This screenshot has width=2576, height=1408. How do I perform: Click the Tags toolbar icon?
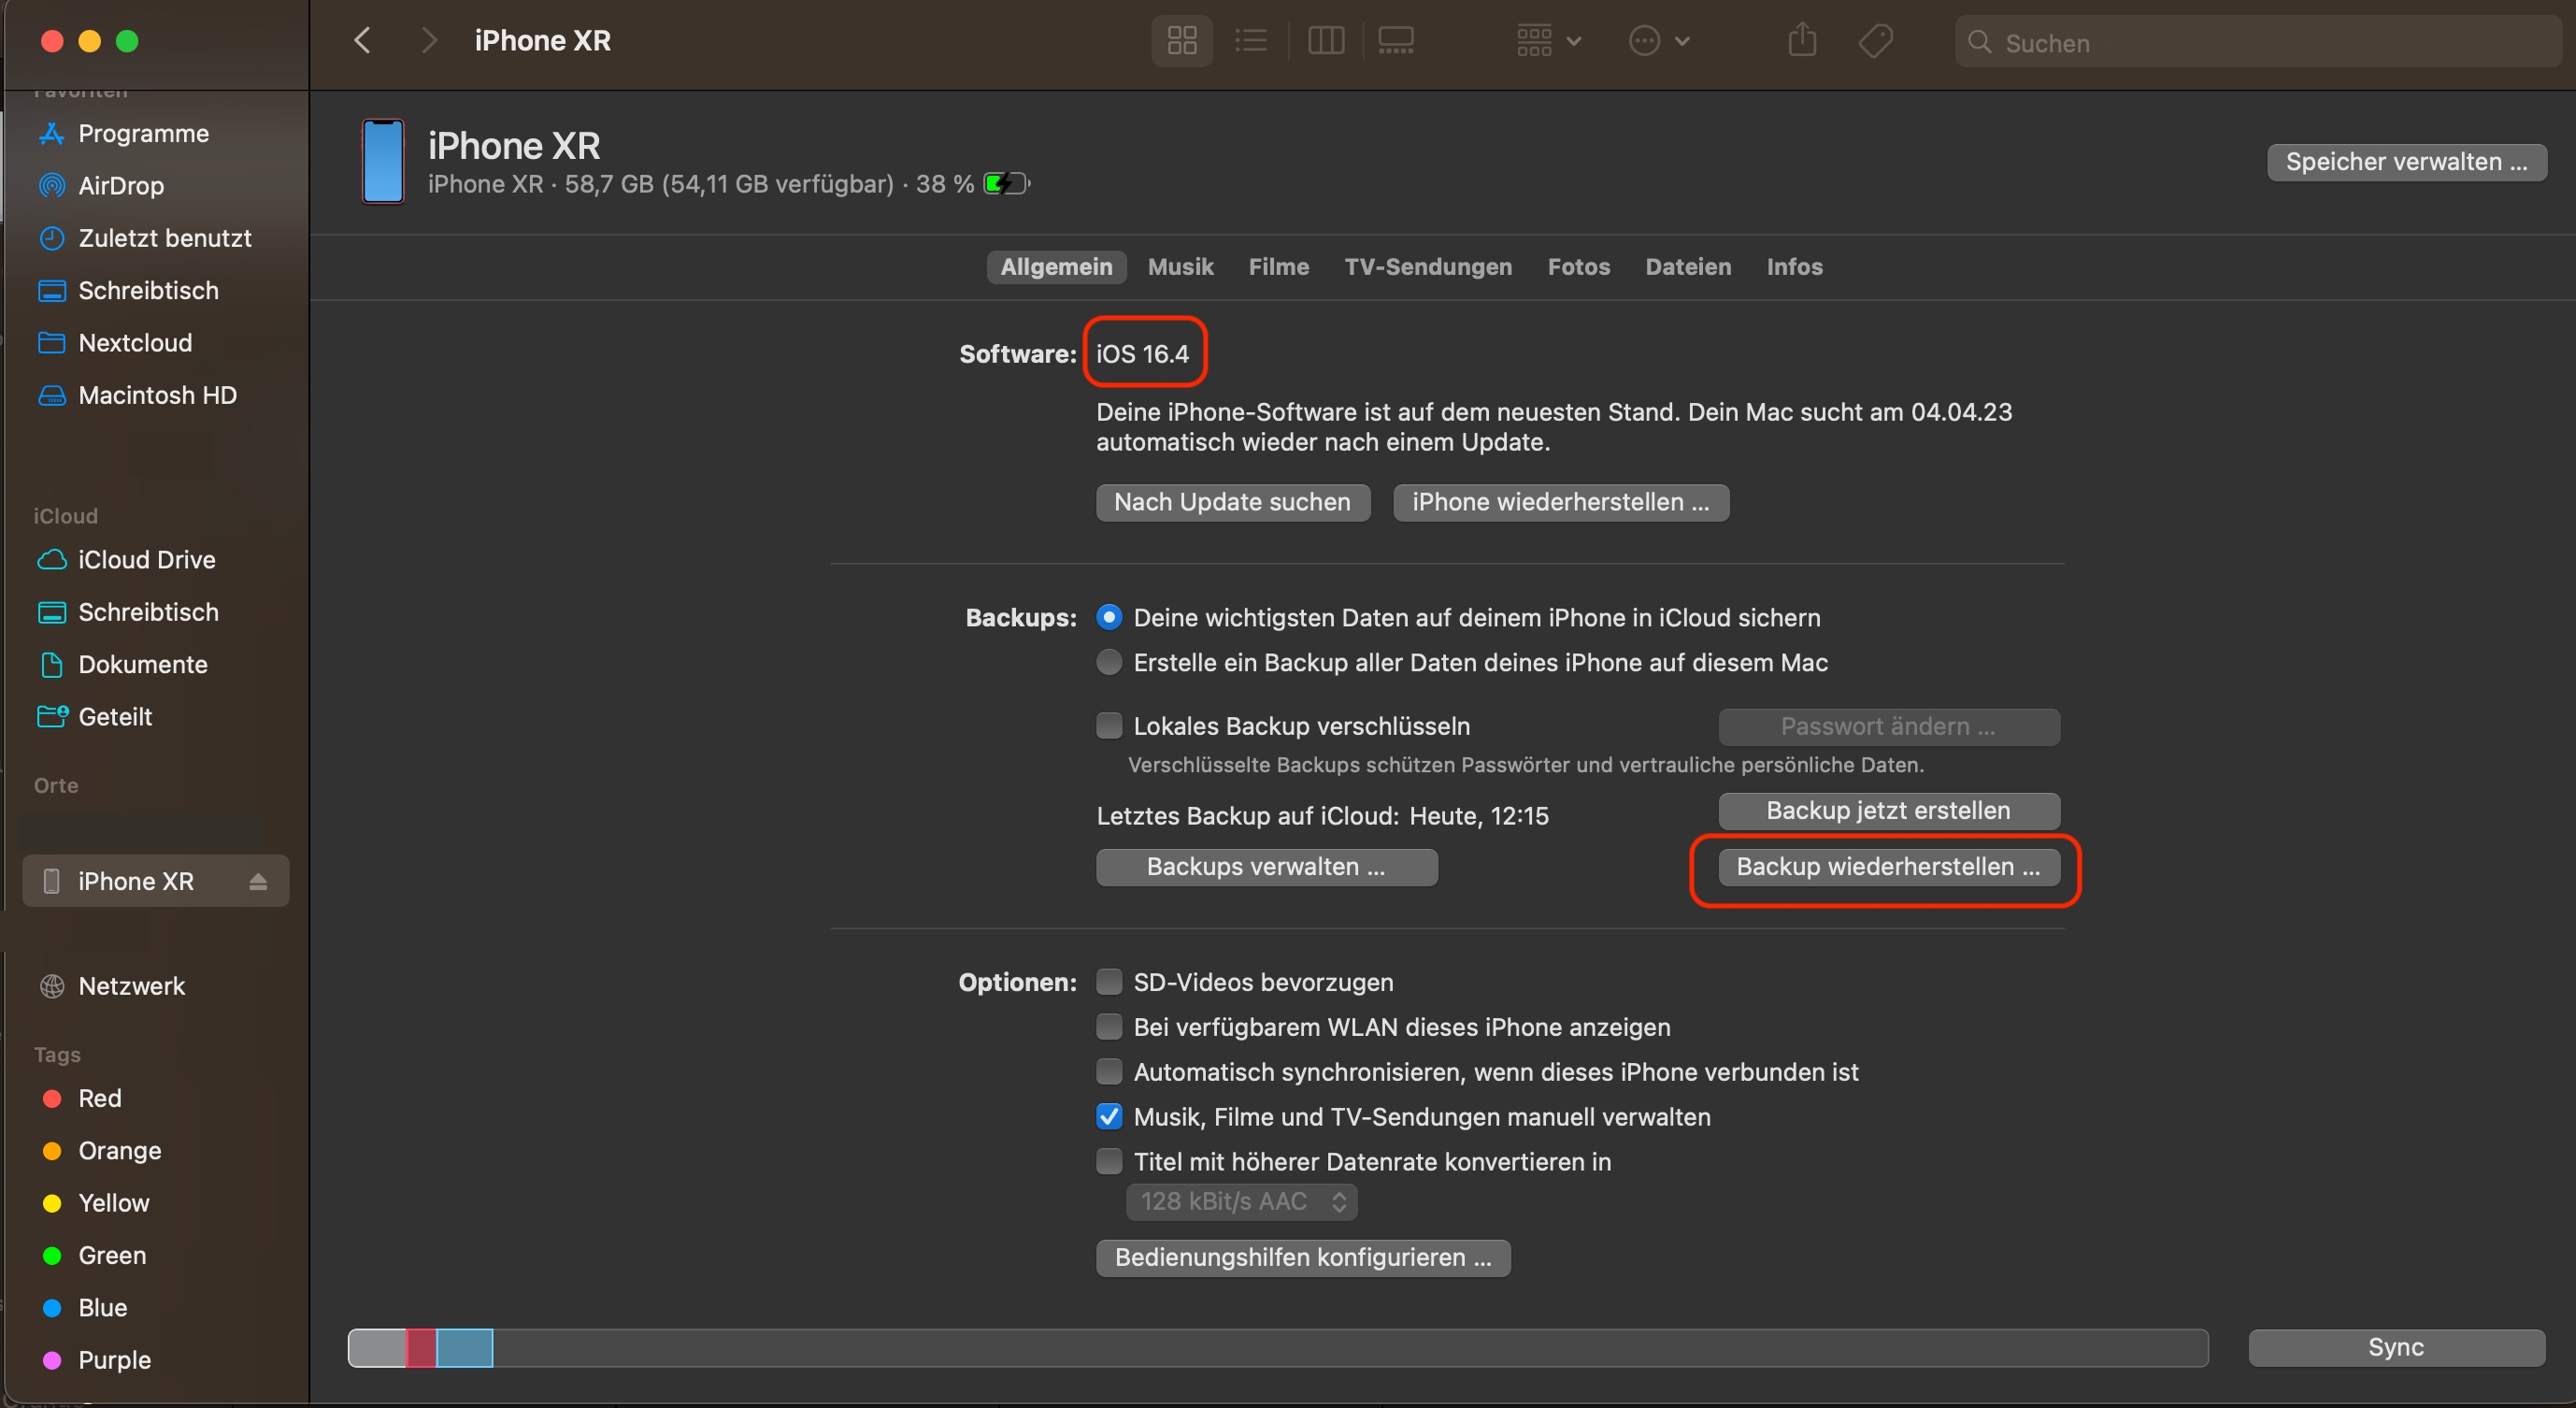[x=1875, y=41]
